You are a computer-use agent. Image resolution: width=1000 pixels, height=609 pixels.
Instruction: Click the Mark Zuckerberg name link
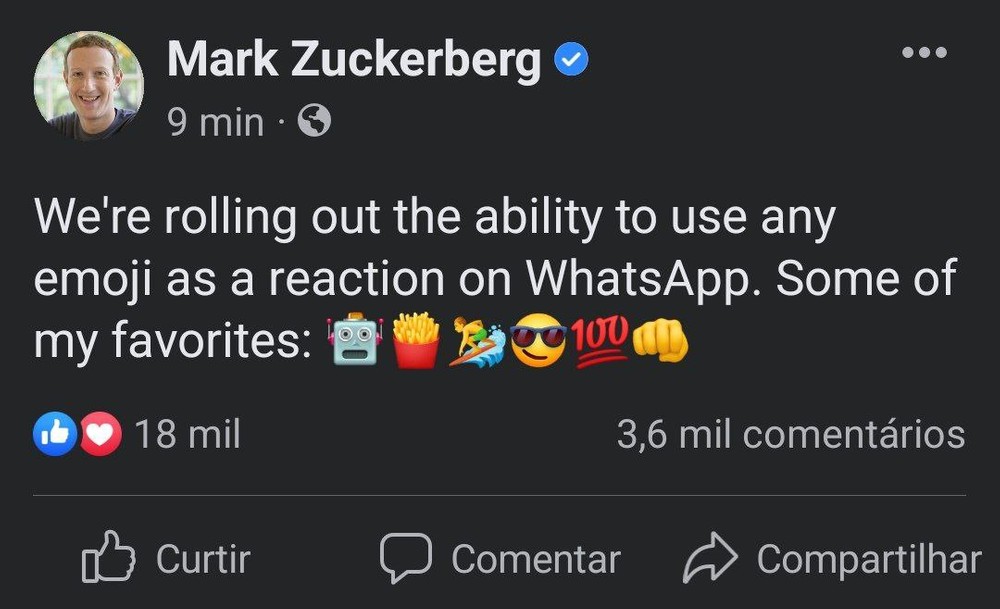353,61
